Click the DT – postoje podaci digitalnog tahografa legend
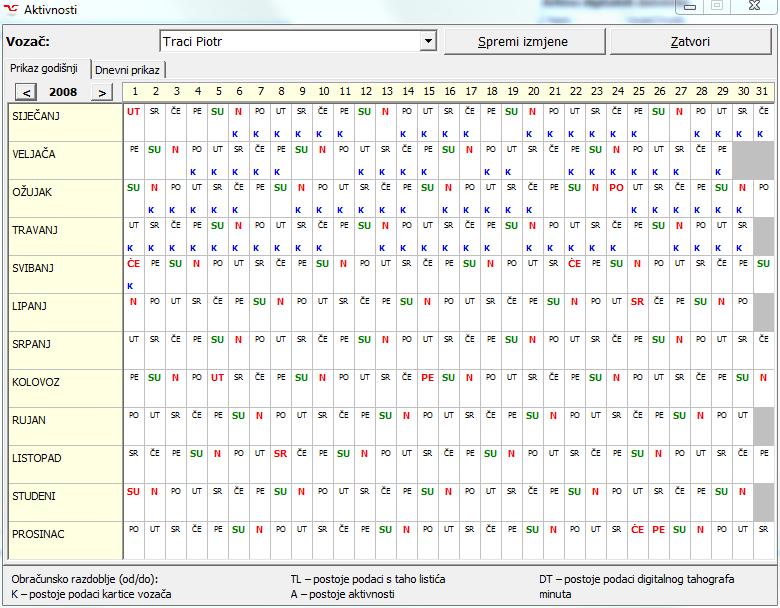 636,579
